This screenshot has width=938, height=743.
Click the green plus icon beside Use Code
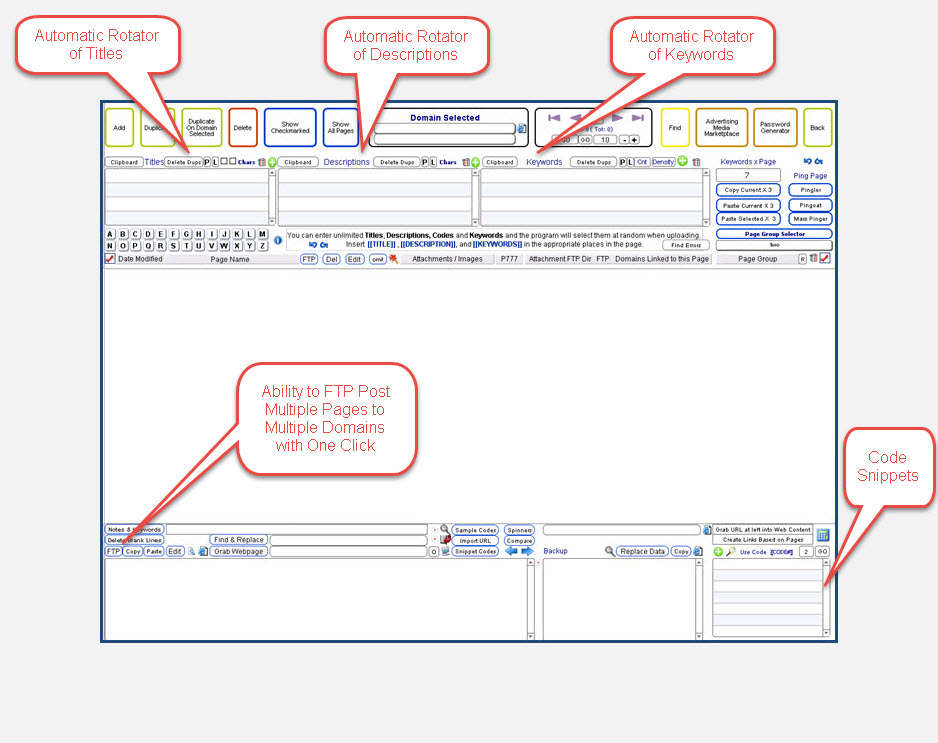718,551
